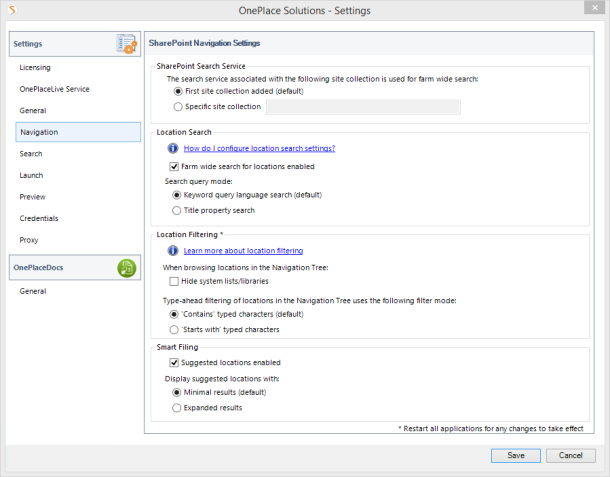Select Specific site collection radio option
Screen dimensions: 610x477
point(178,107)
